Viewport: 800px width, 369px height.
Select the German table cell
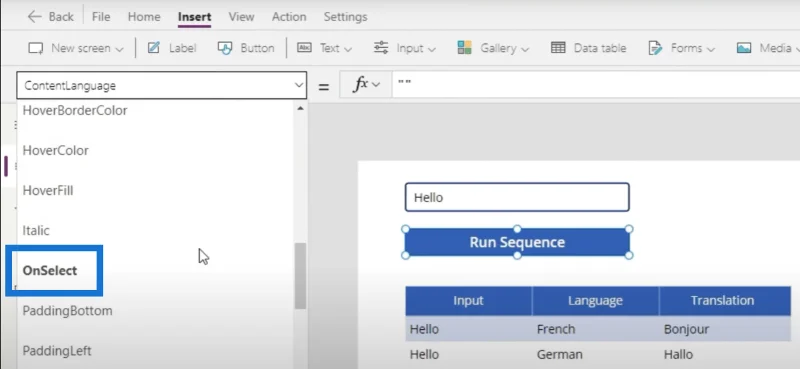click(595, 354)
